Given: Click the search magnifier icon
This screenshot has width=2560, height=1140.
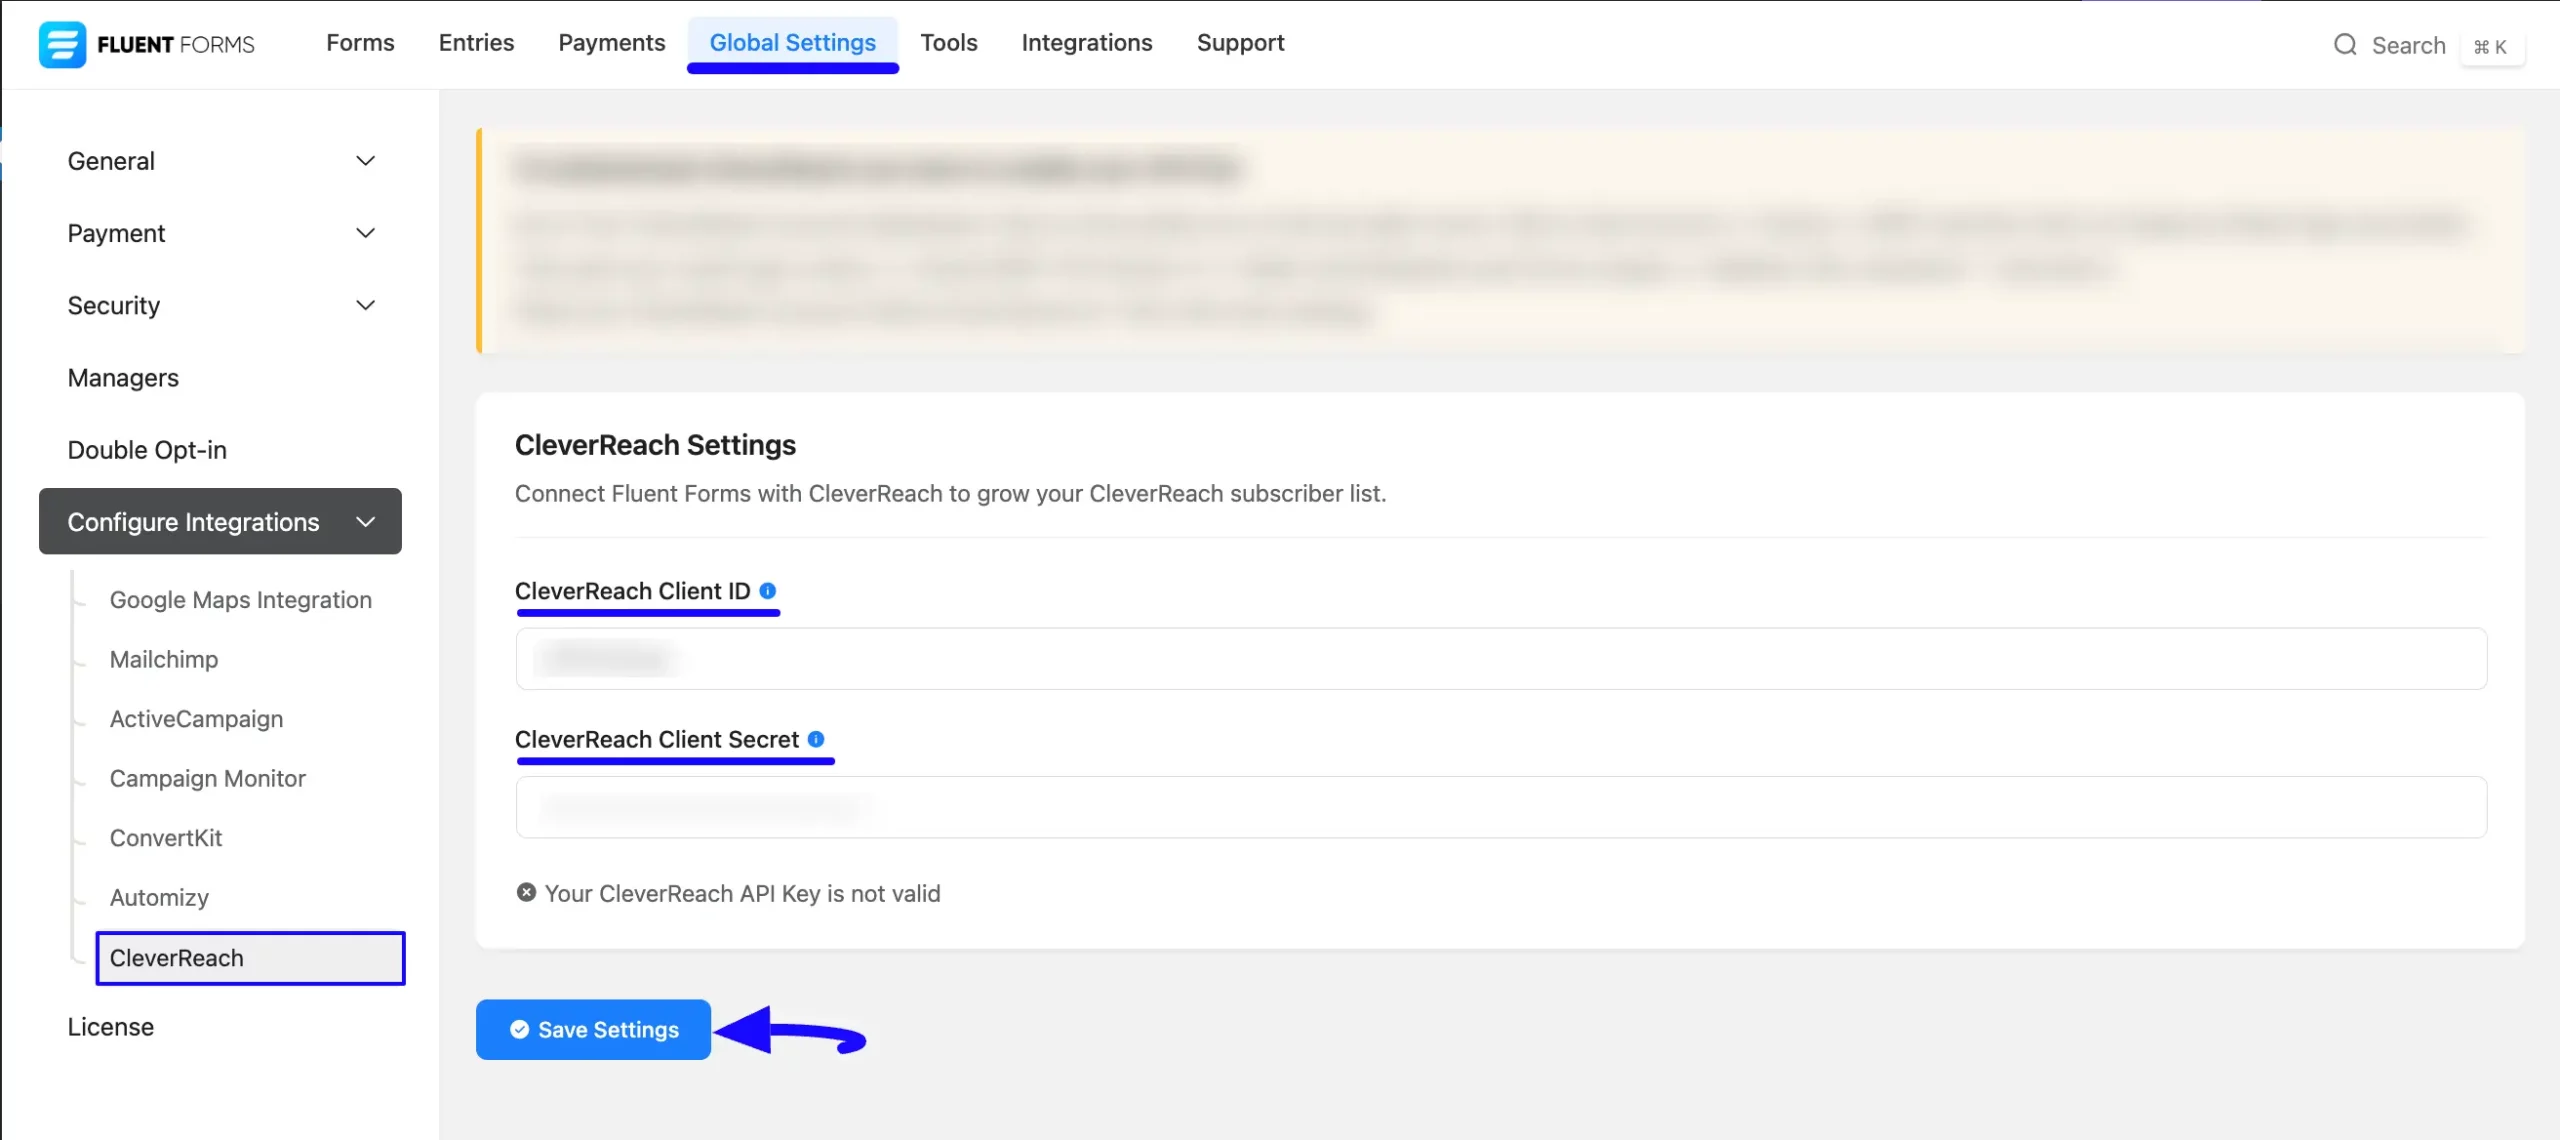Looking at the screenshot, I should point(2345,45).
